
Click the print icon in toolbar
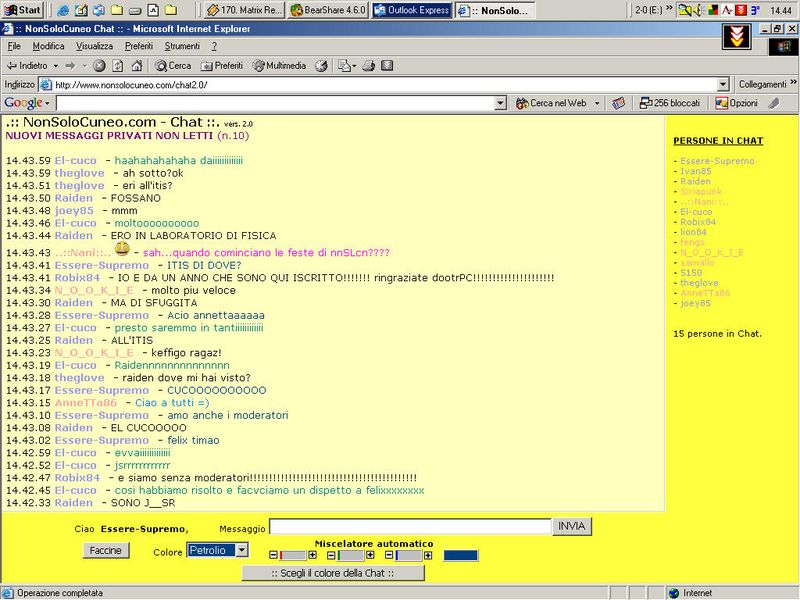(x=368, y=66)
